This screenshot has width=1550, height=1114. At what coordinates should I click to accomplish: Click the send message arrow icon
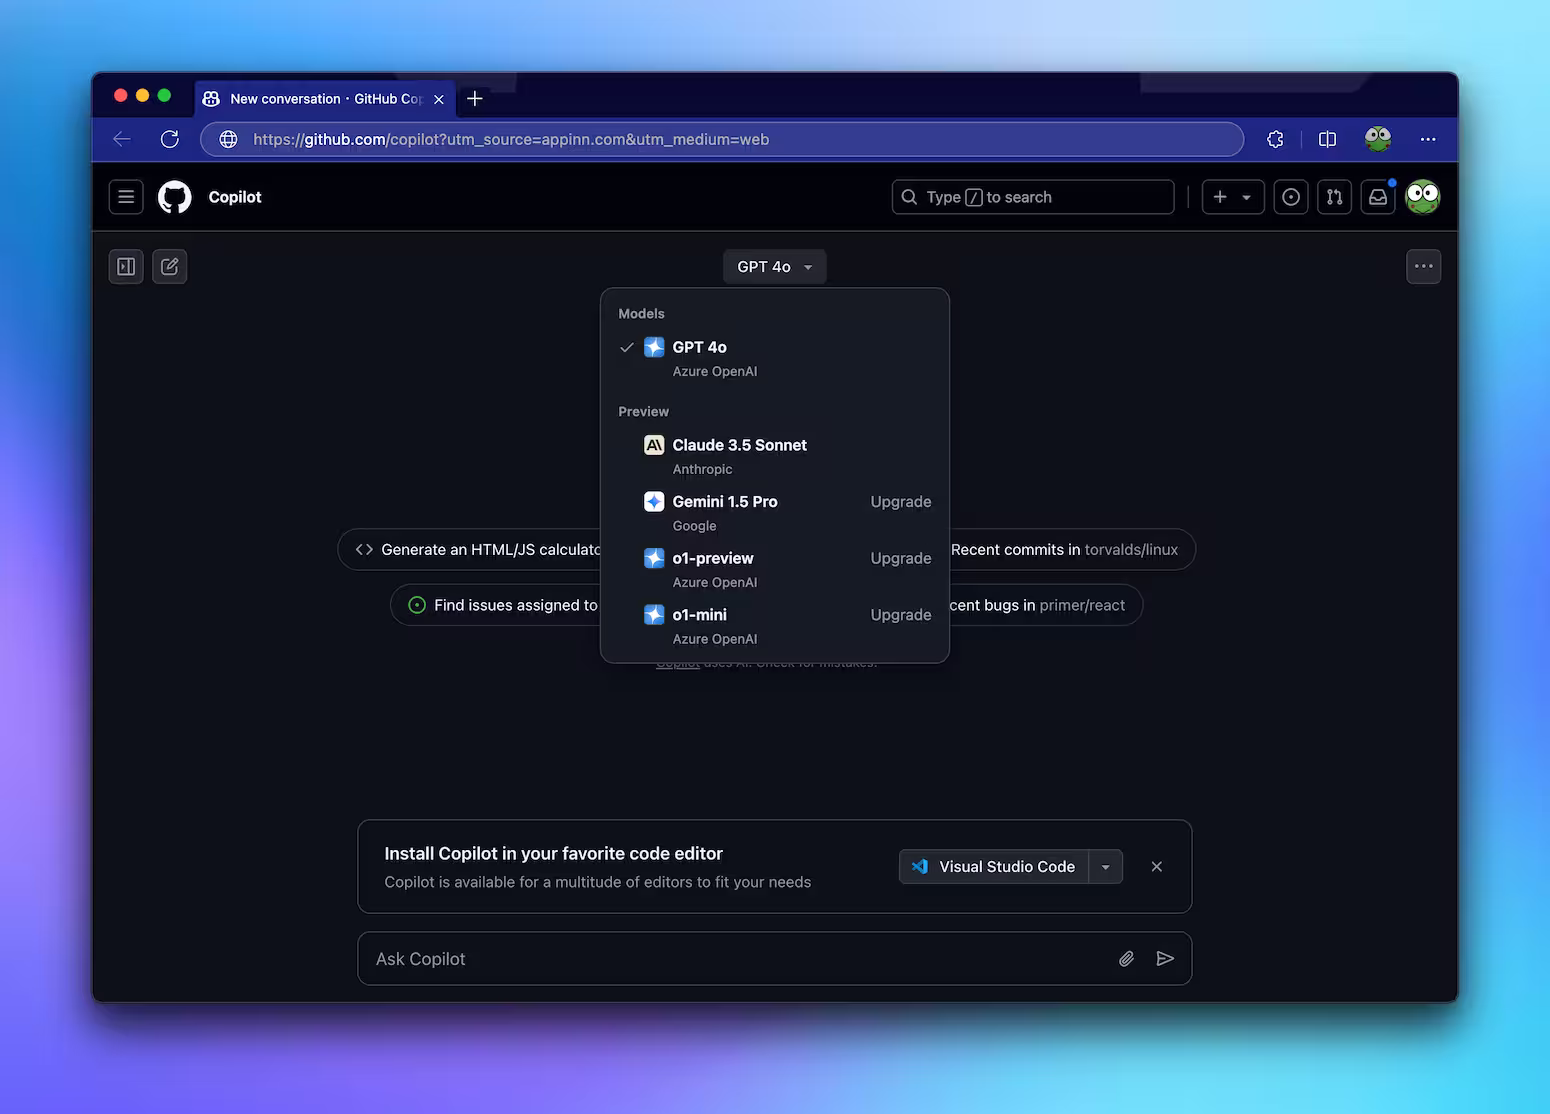coord(1165,959)
